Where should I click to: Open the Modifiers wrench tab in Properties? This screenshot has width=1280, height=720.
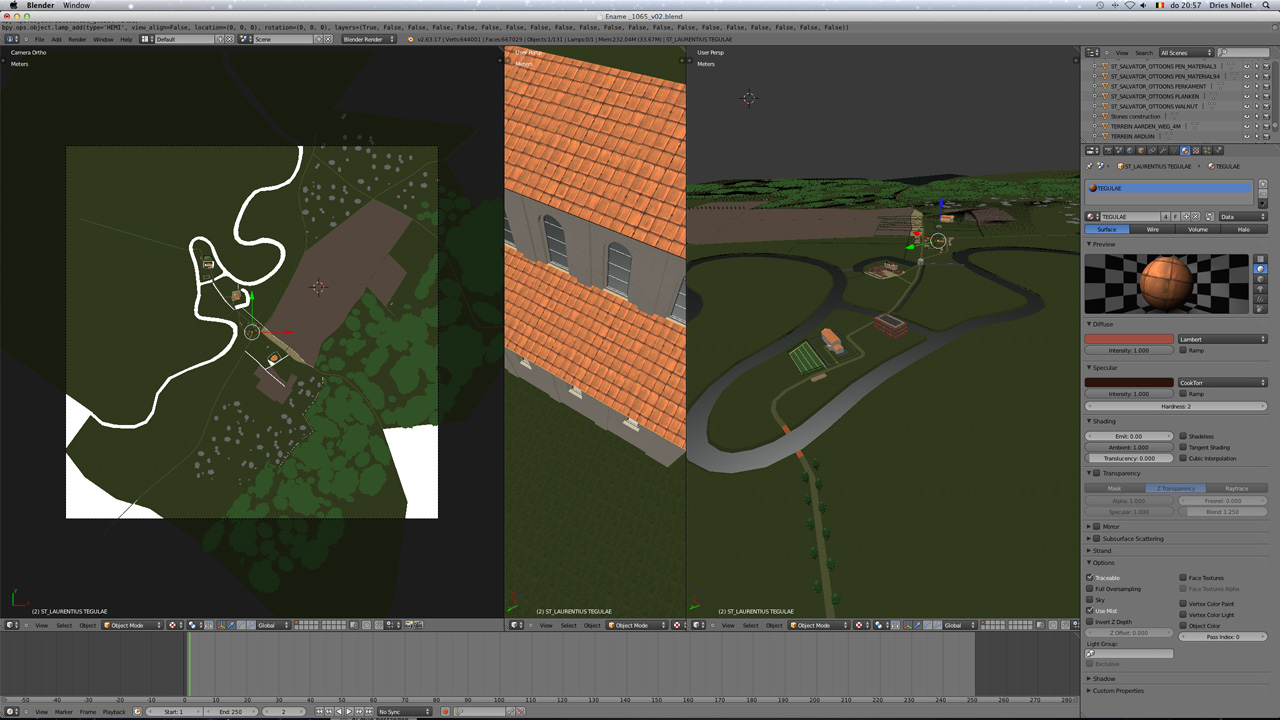point(1163,150)
